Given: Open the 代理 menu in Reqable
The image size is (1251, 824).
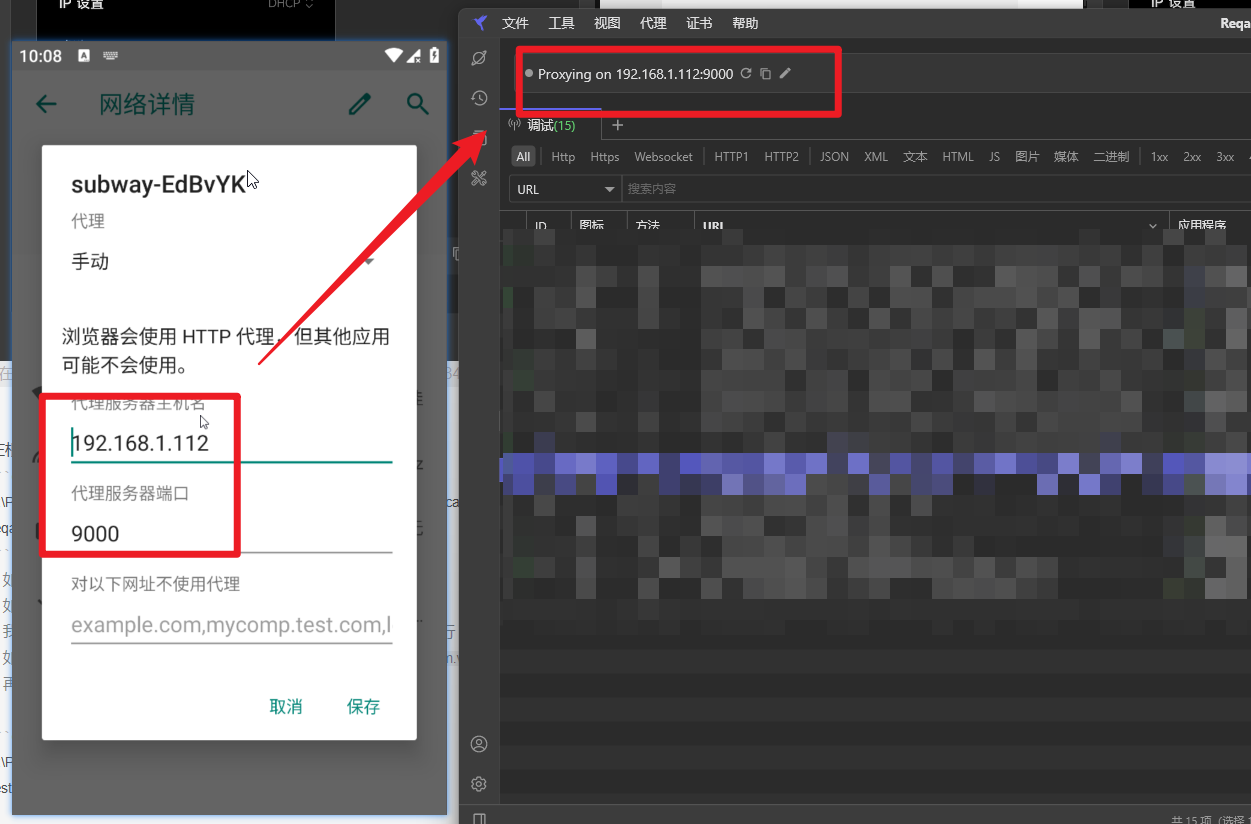Looking at the screenshot, I should pyautogui.click(x=653, y=23).
